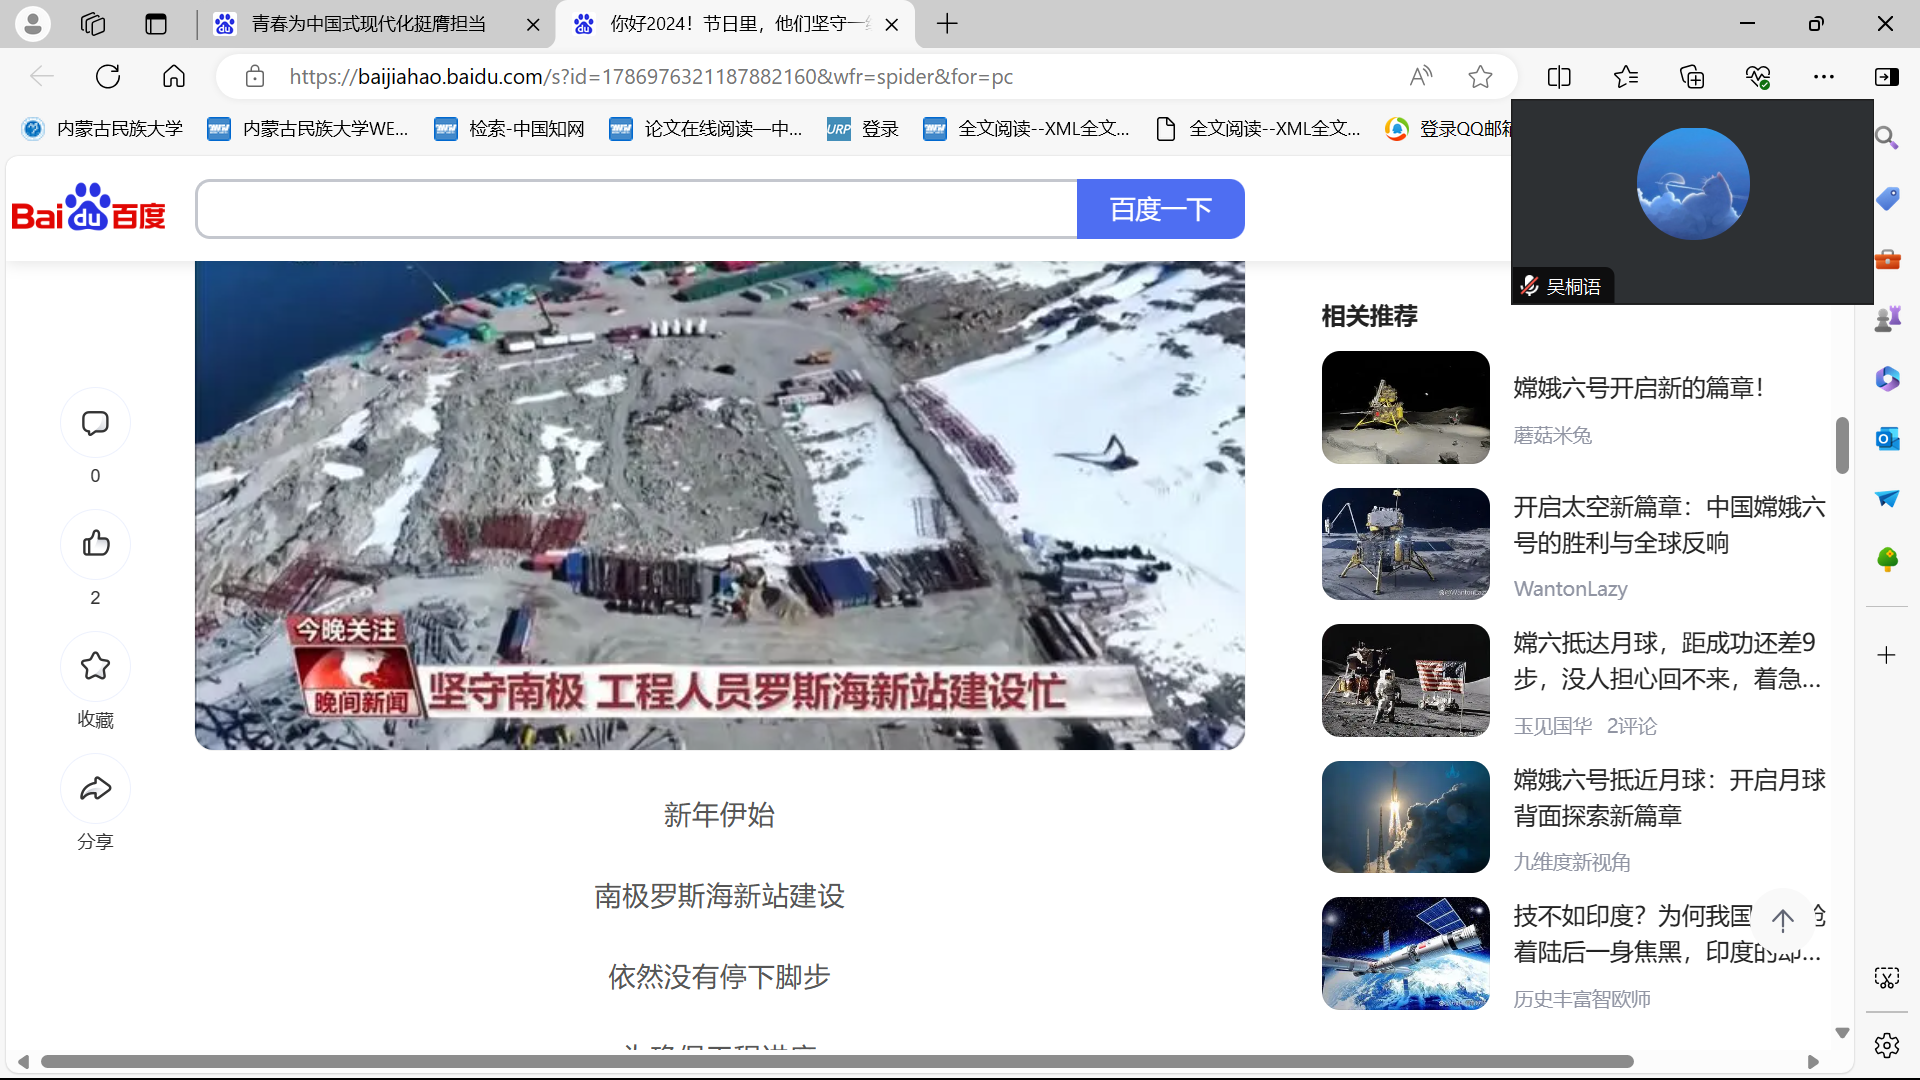Click the comment bubble icon
The width and height of the screenshot is (1920, 1080).
95,423
